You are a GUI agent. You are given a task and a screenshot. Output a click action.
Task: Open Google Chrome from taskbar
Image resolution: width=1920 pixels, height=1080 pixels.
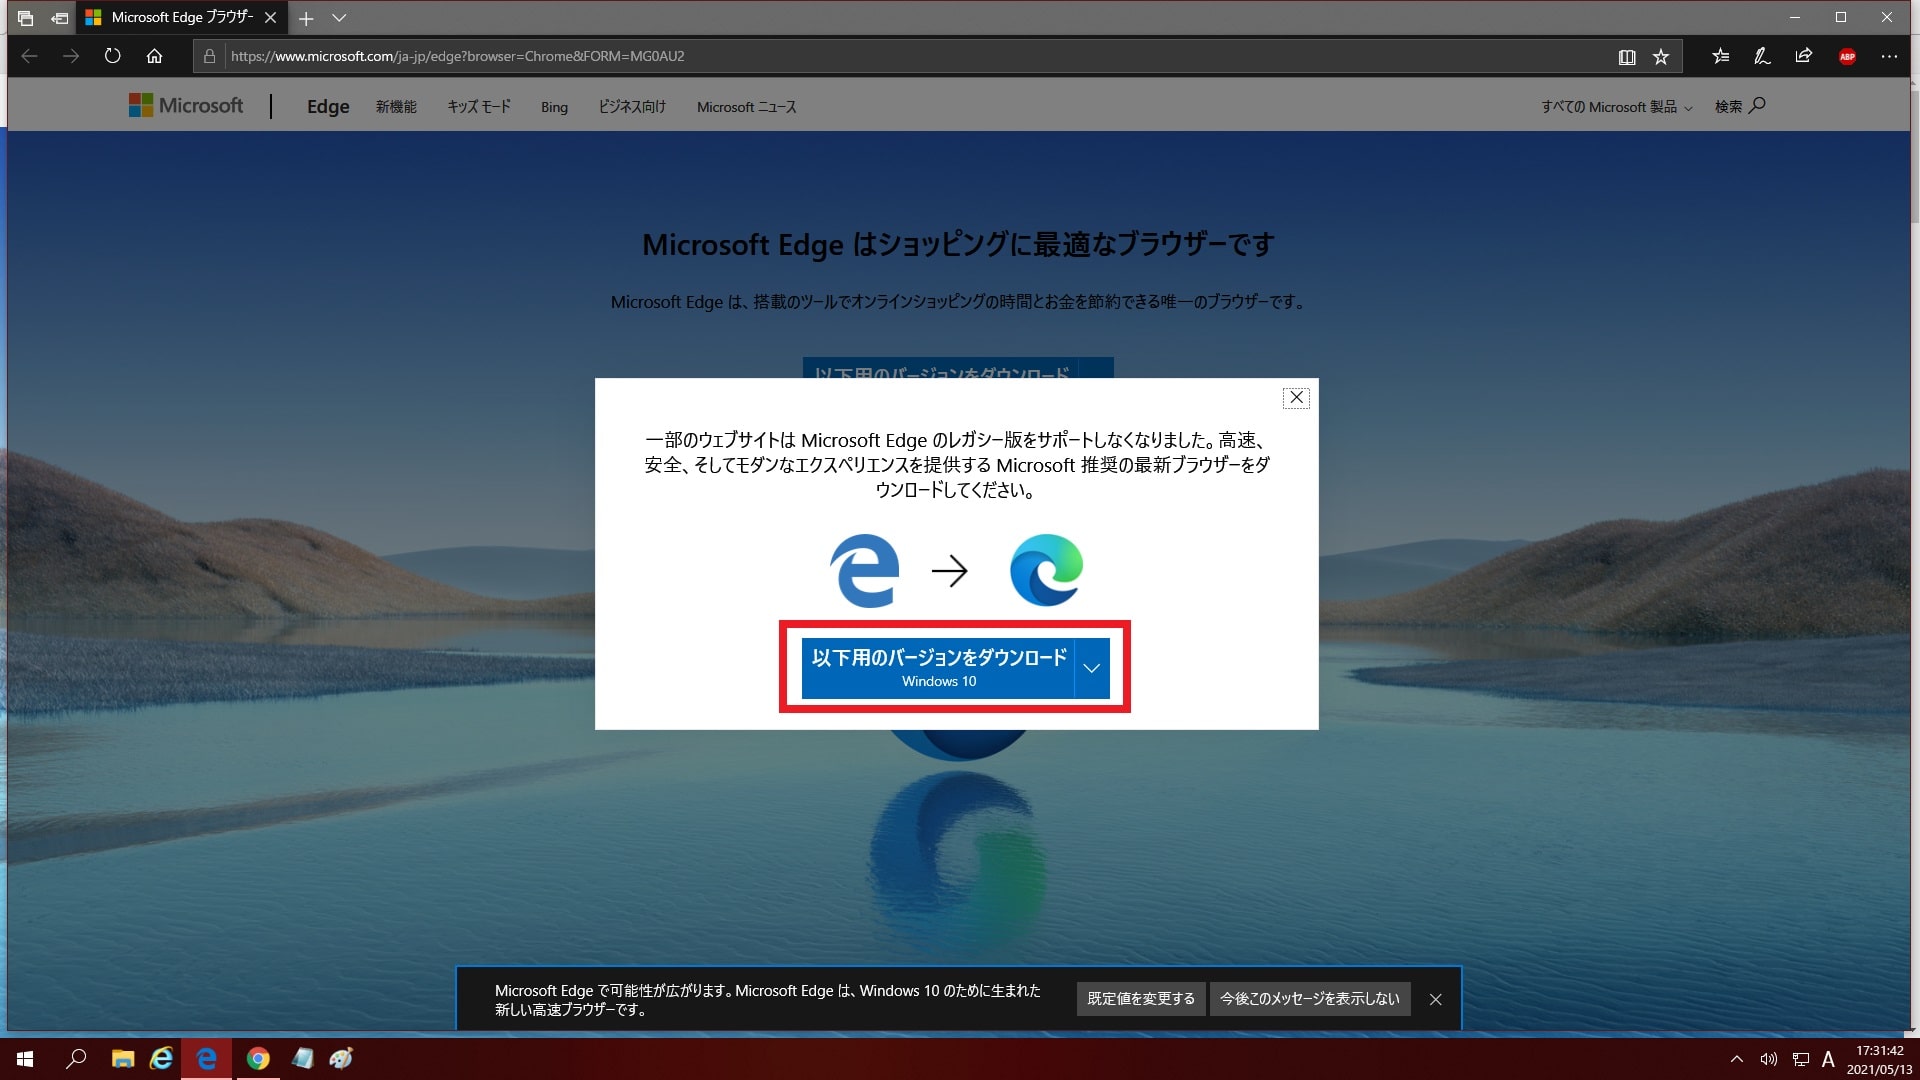pyautogui.click(x=258, y=1059)
